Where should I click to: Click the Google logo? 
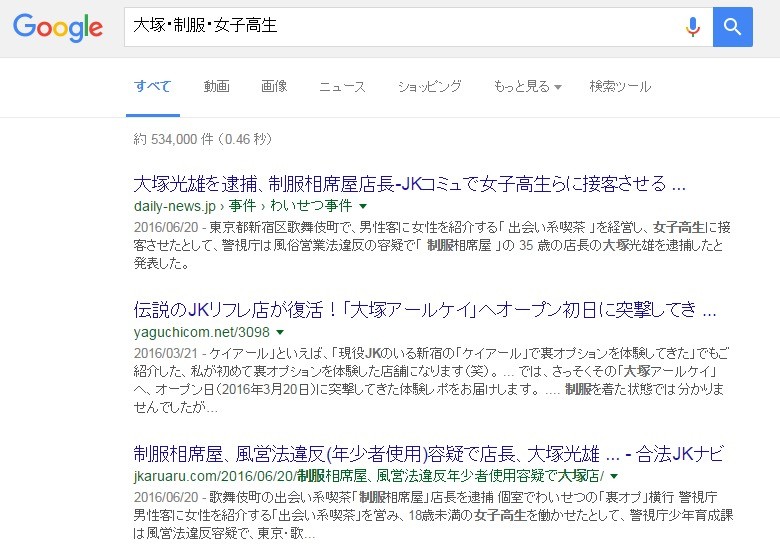coord(58,27)
